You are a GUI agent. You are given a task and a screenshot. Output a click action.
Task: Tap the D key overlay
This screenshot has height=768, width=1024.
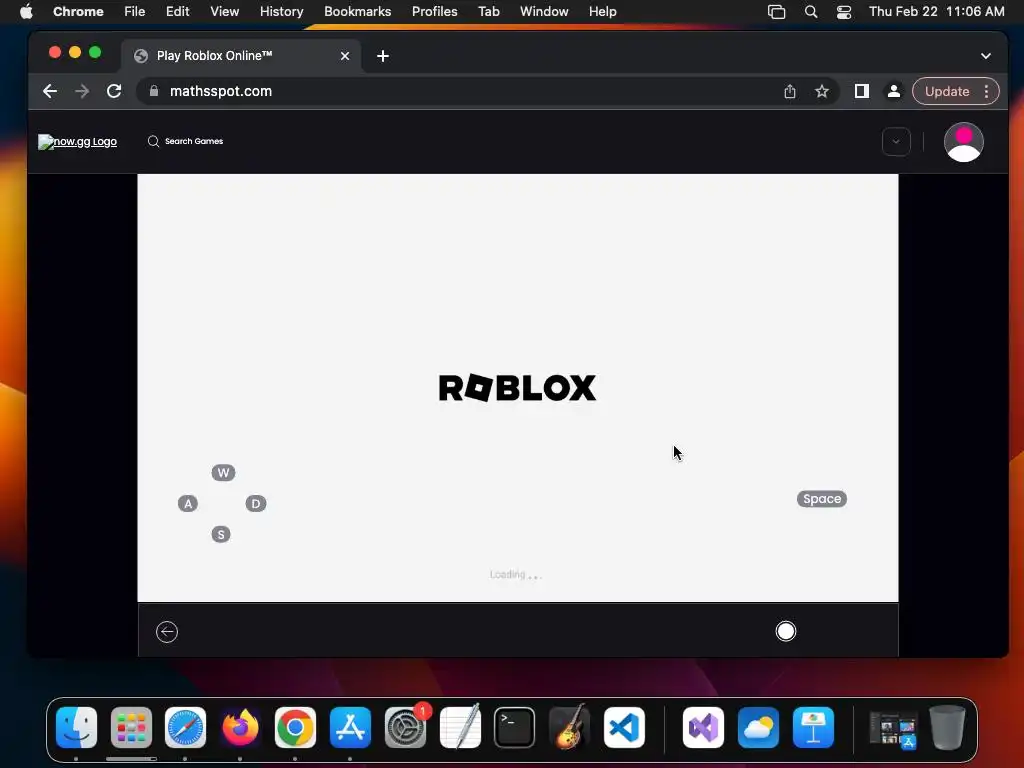coord(256,504)
